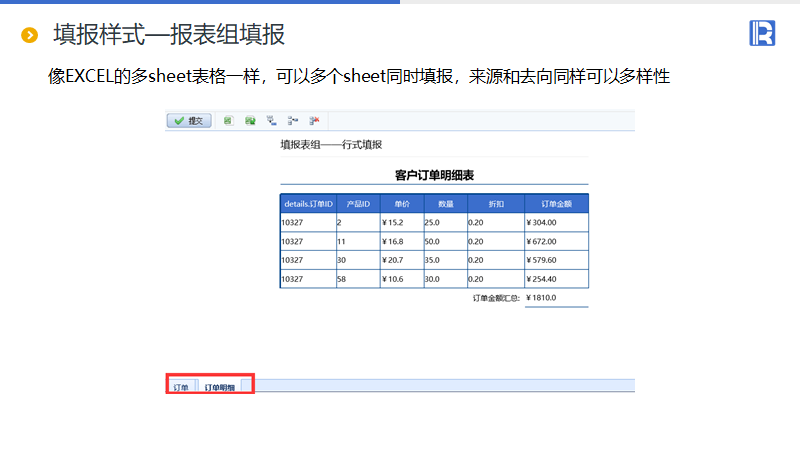Click the quantity cell 50.0
Screen dimensions: 800x450
point(445,241)
